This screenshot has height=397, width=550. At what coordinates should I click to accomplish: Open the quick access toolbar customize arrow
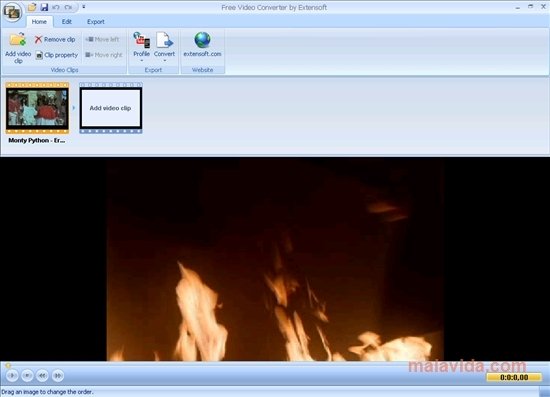click(x=83, y=7)
